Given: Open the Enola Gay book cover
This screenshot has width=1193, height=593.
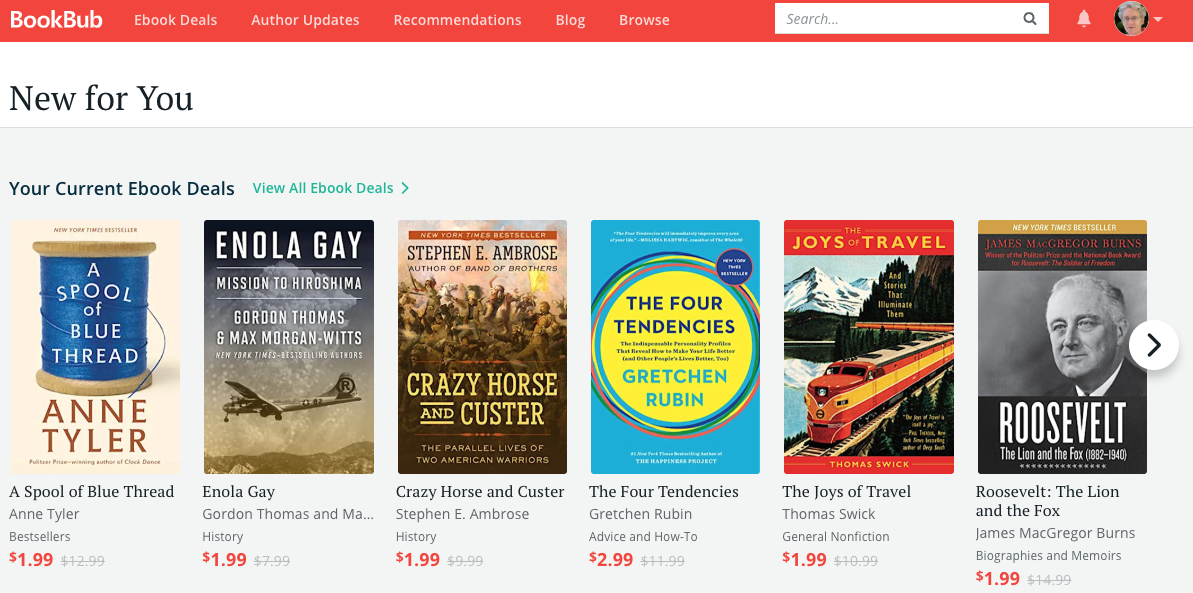Looking at the screenshot, I should click(288, 347).
